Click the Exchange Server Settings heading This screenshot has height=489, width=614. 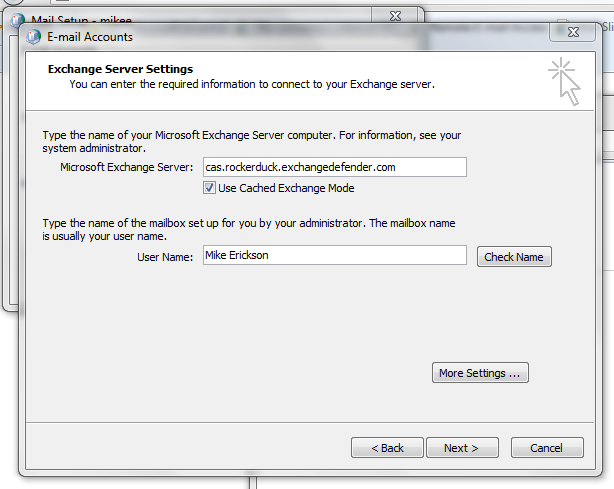pyautogui.click(x=121, y=69)
